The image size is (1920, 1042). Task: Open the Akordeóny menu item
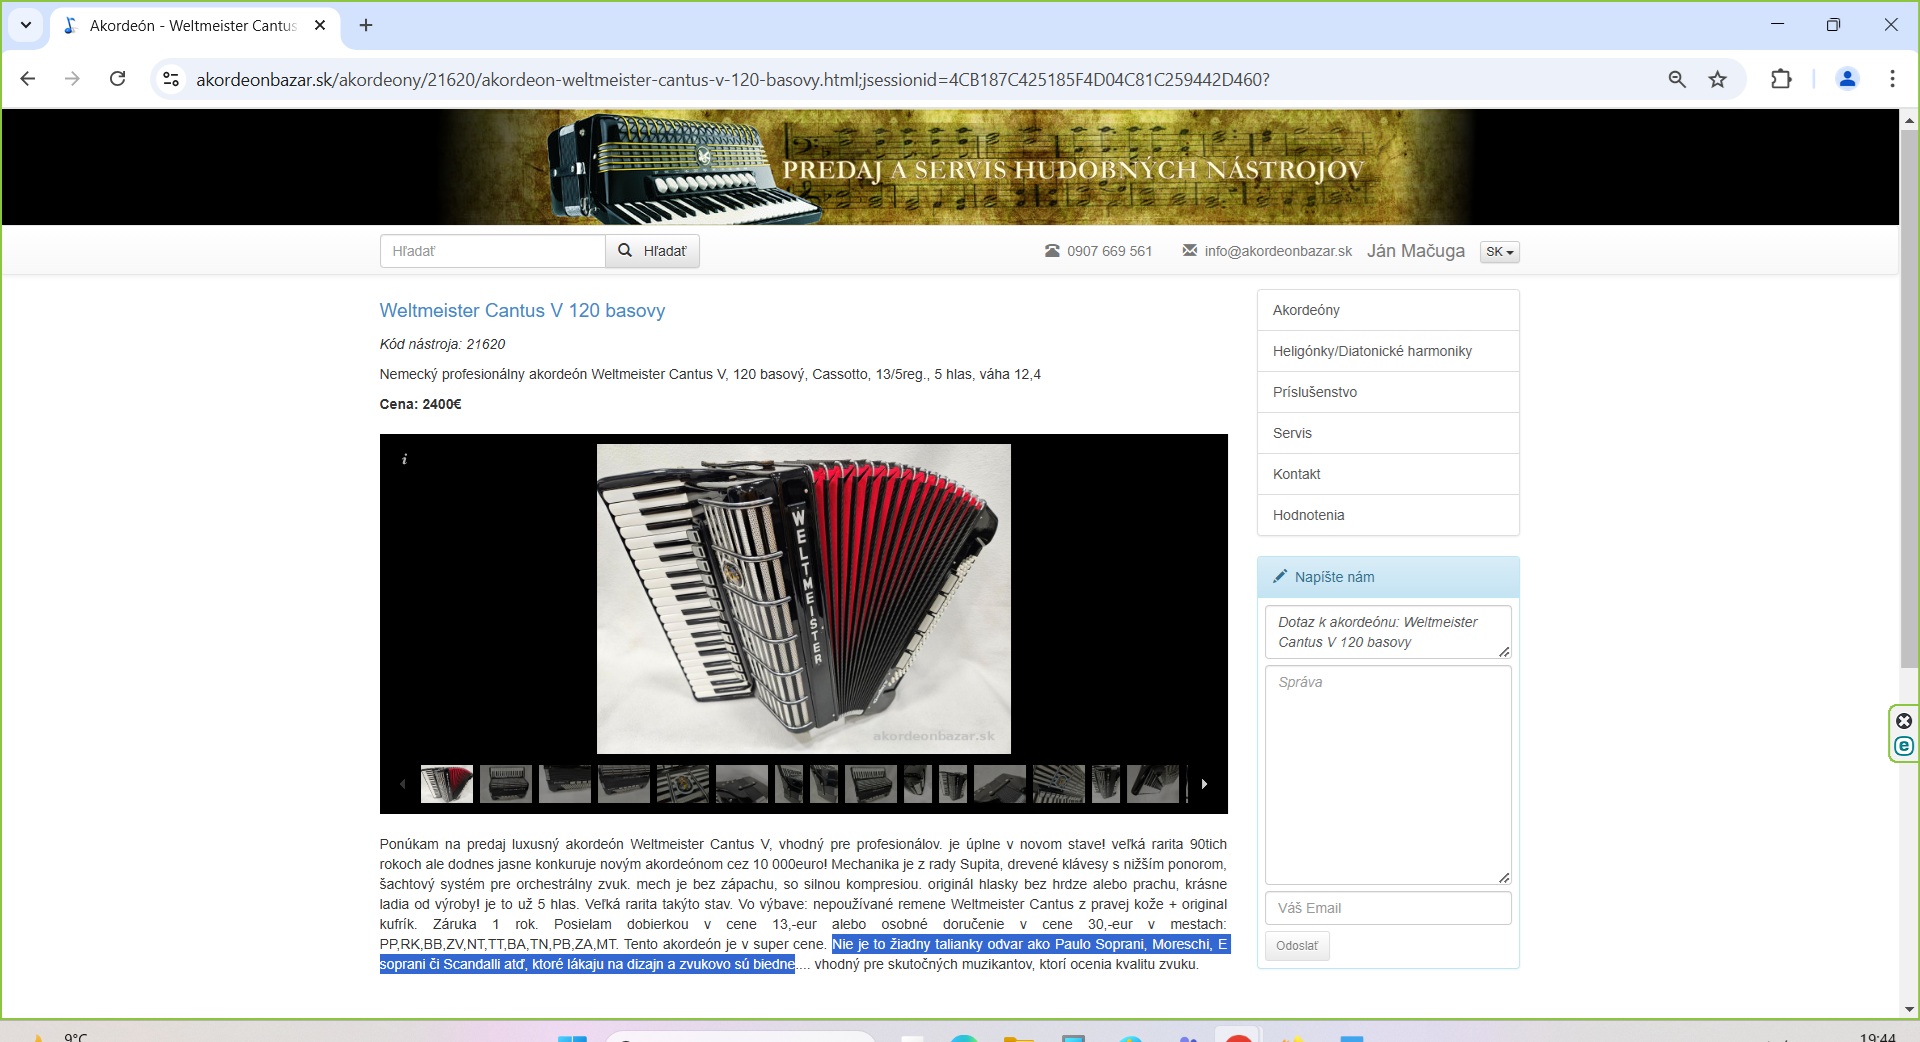(x=1388, y=310)
